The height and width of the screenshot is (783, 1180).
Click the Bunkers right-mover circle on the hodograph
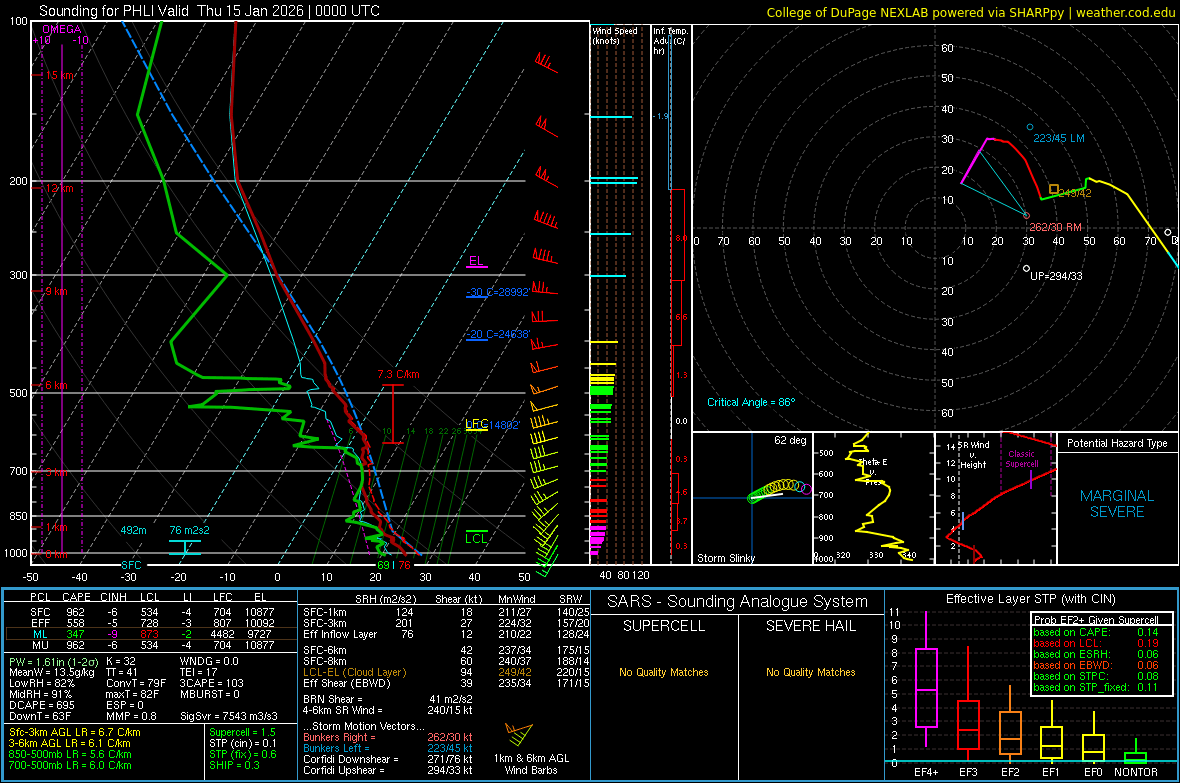click(1026, 215)
